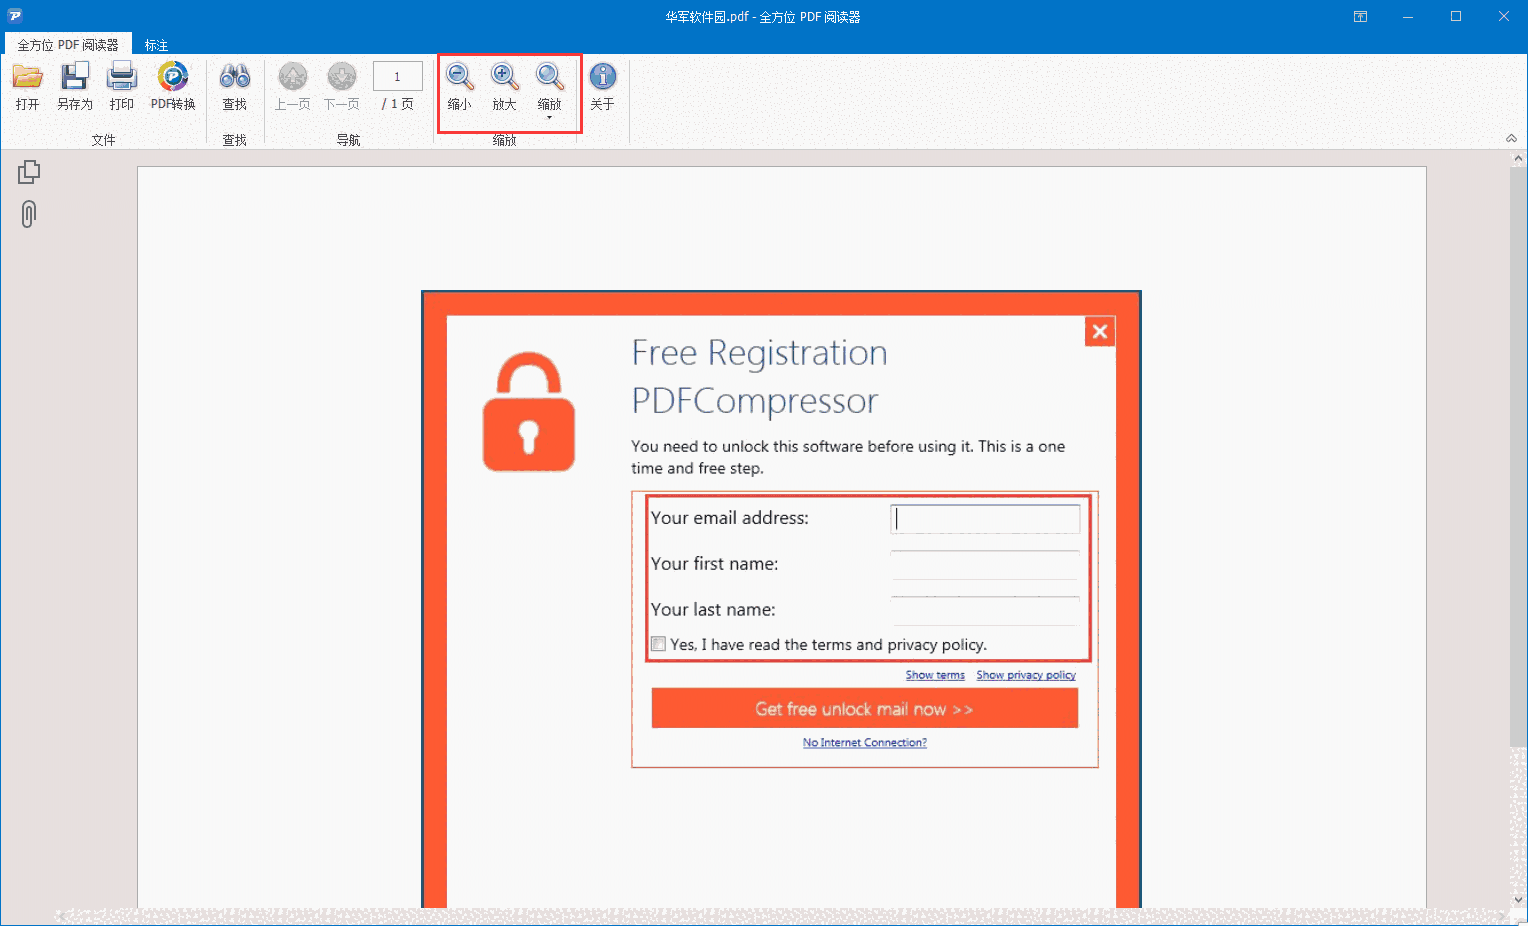
Task: Expand the 缩放 zoom dropdown
Action: click(x=549, y=117)
